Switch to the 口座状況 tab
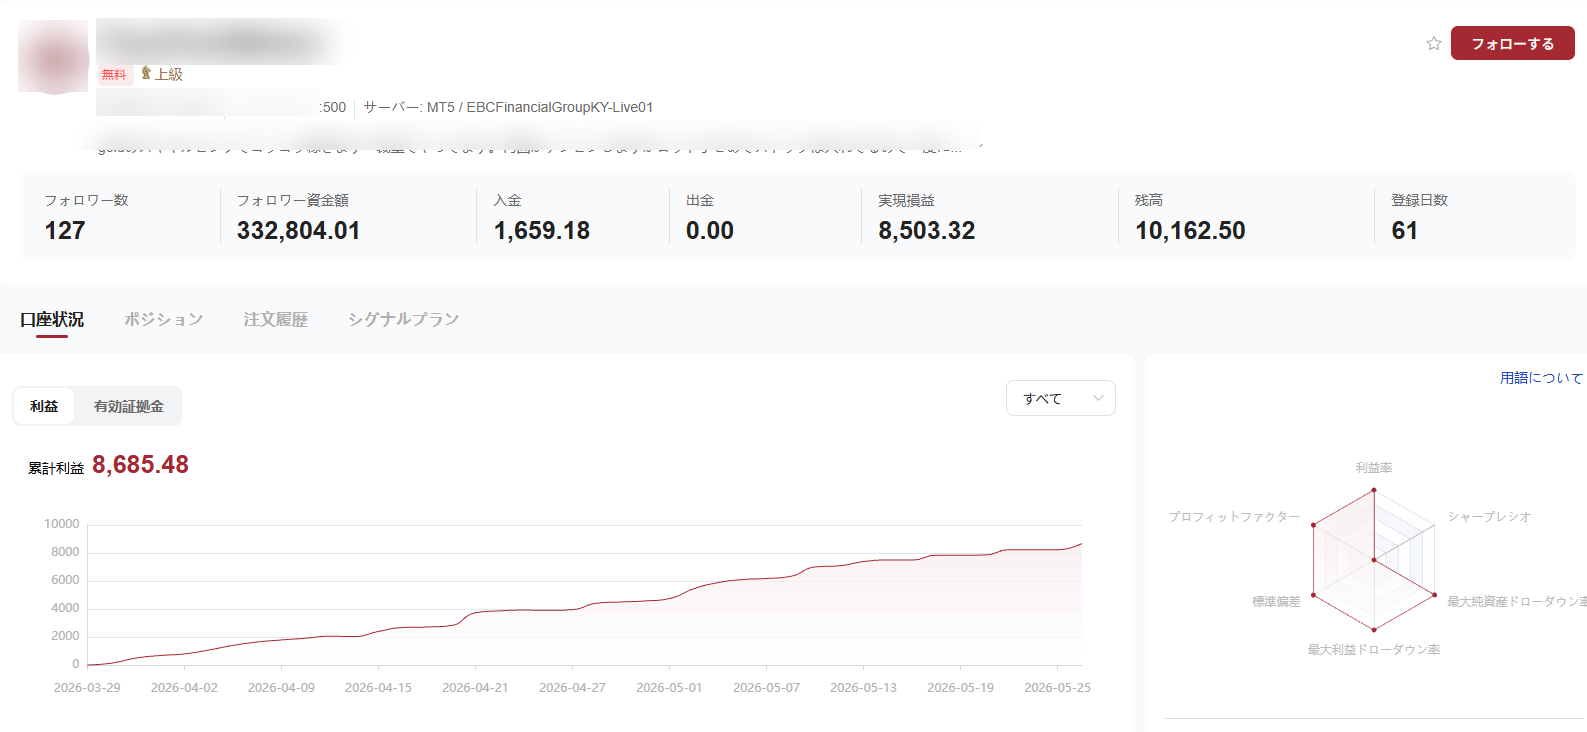The width and height of the screenshot is (1587, 732). (x=52, y=319)
